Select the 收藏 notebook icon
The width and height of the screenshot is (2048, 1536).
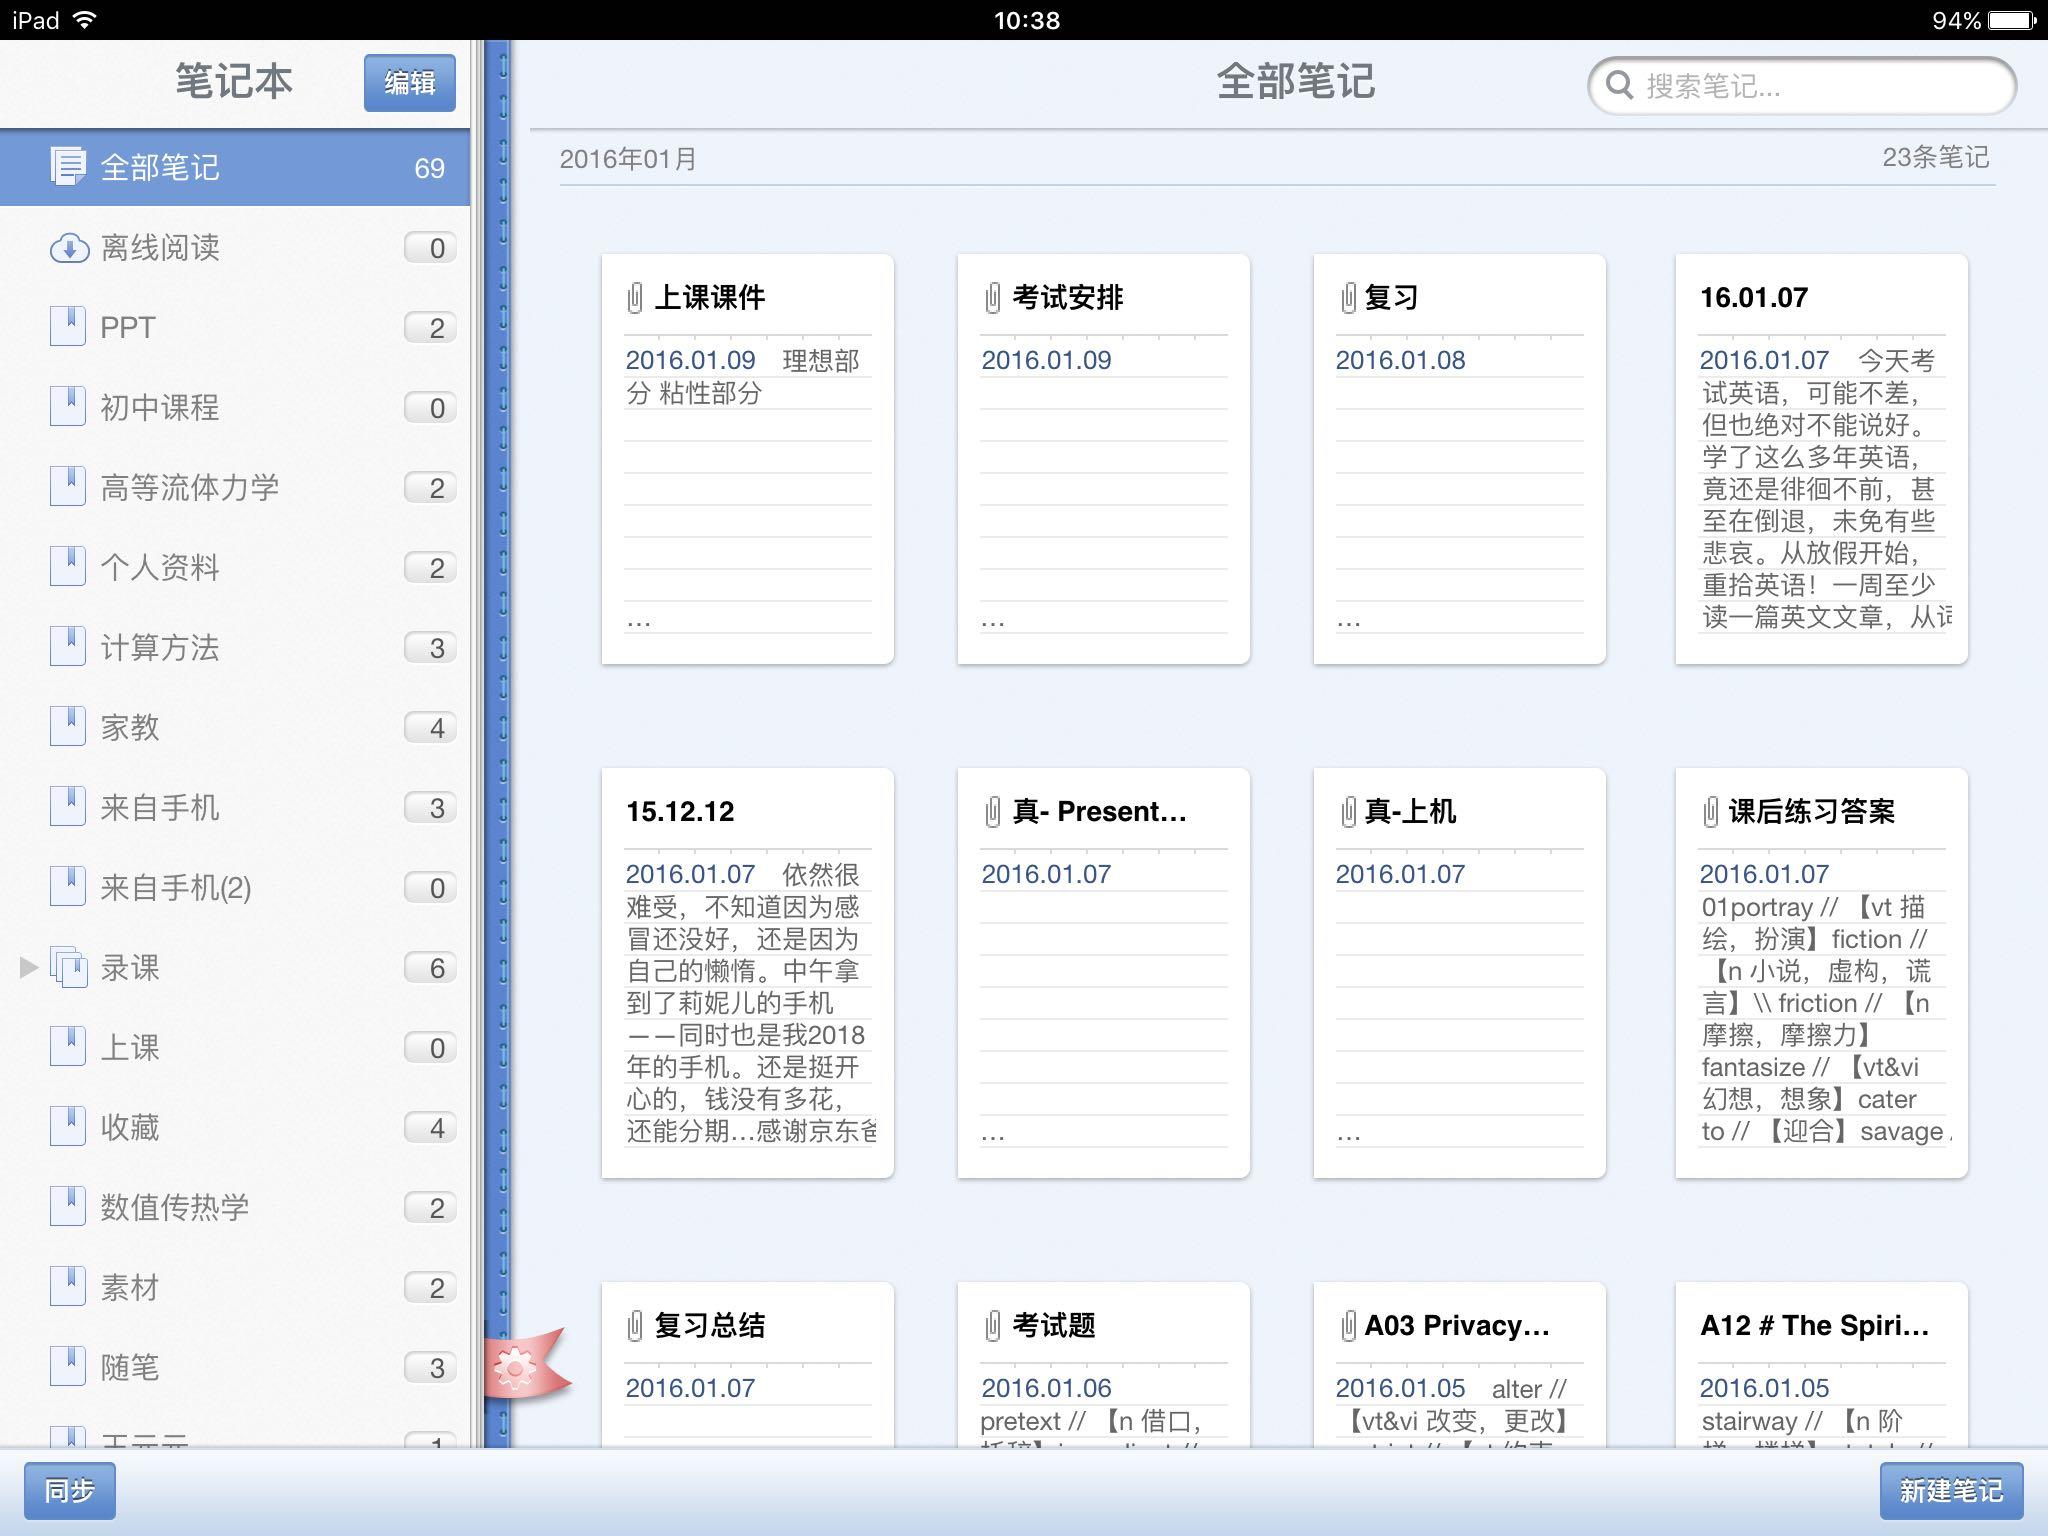point(68,1127)
